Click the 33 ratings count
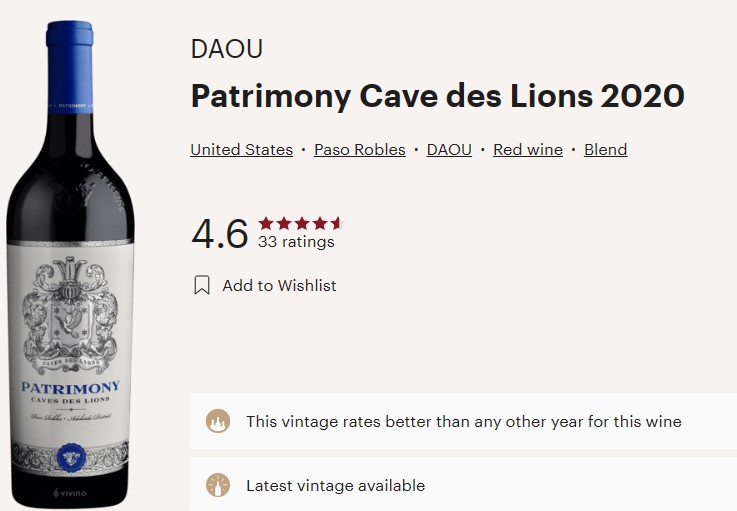The image size is (737, 511). pos(296,242)
